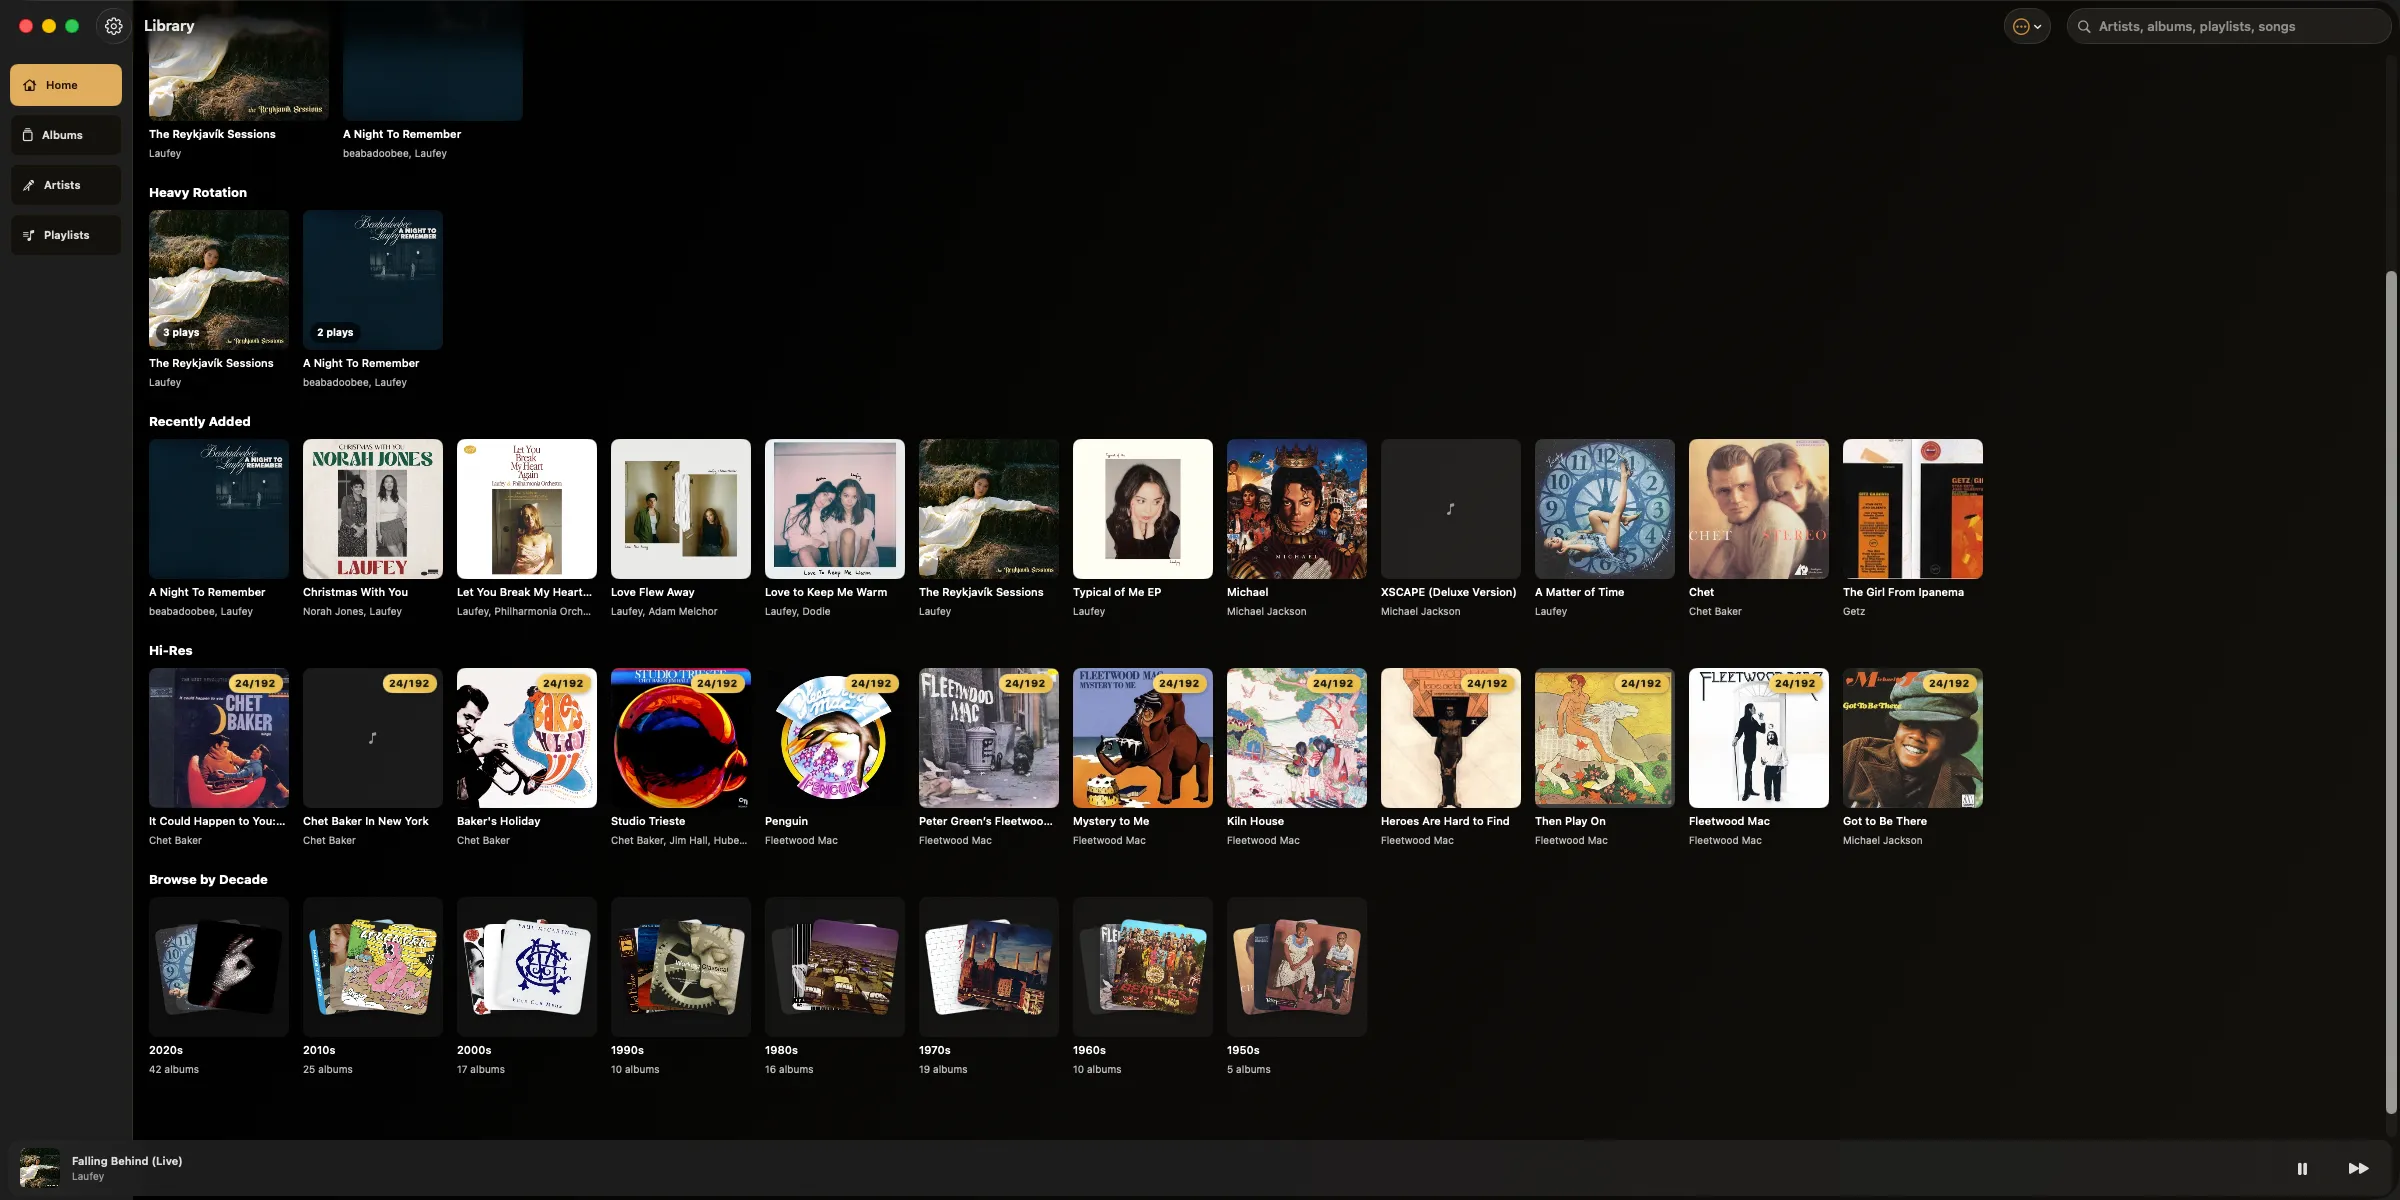The height and width of the screenshot is (1200, 2400).
Task: Skip to the next track
Action: point(2358,1168)
